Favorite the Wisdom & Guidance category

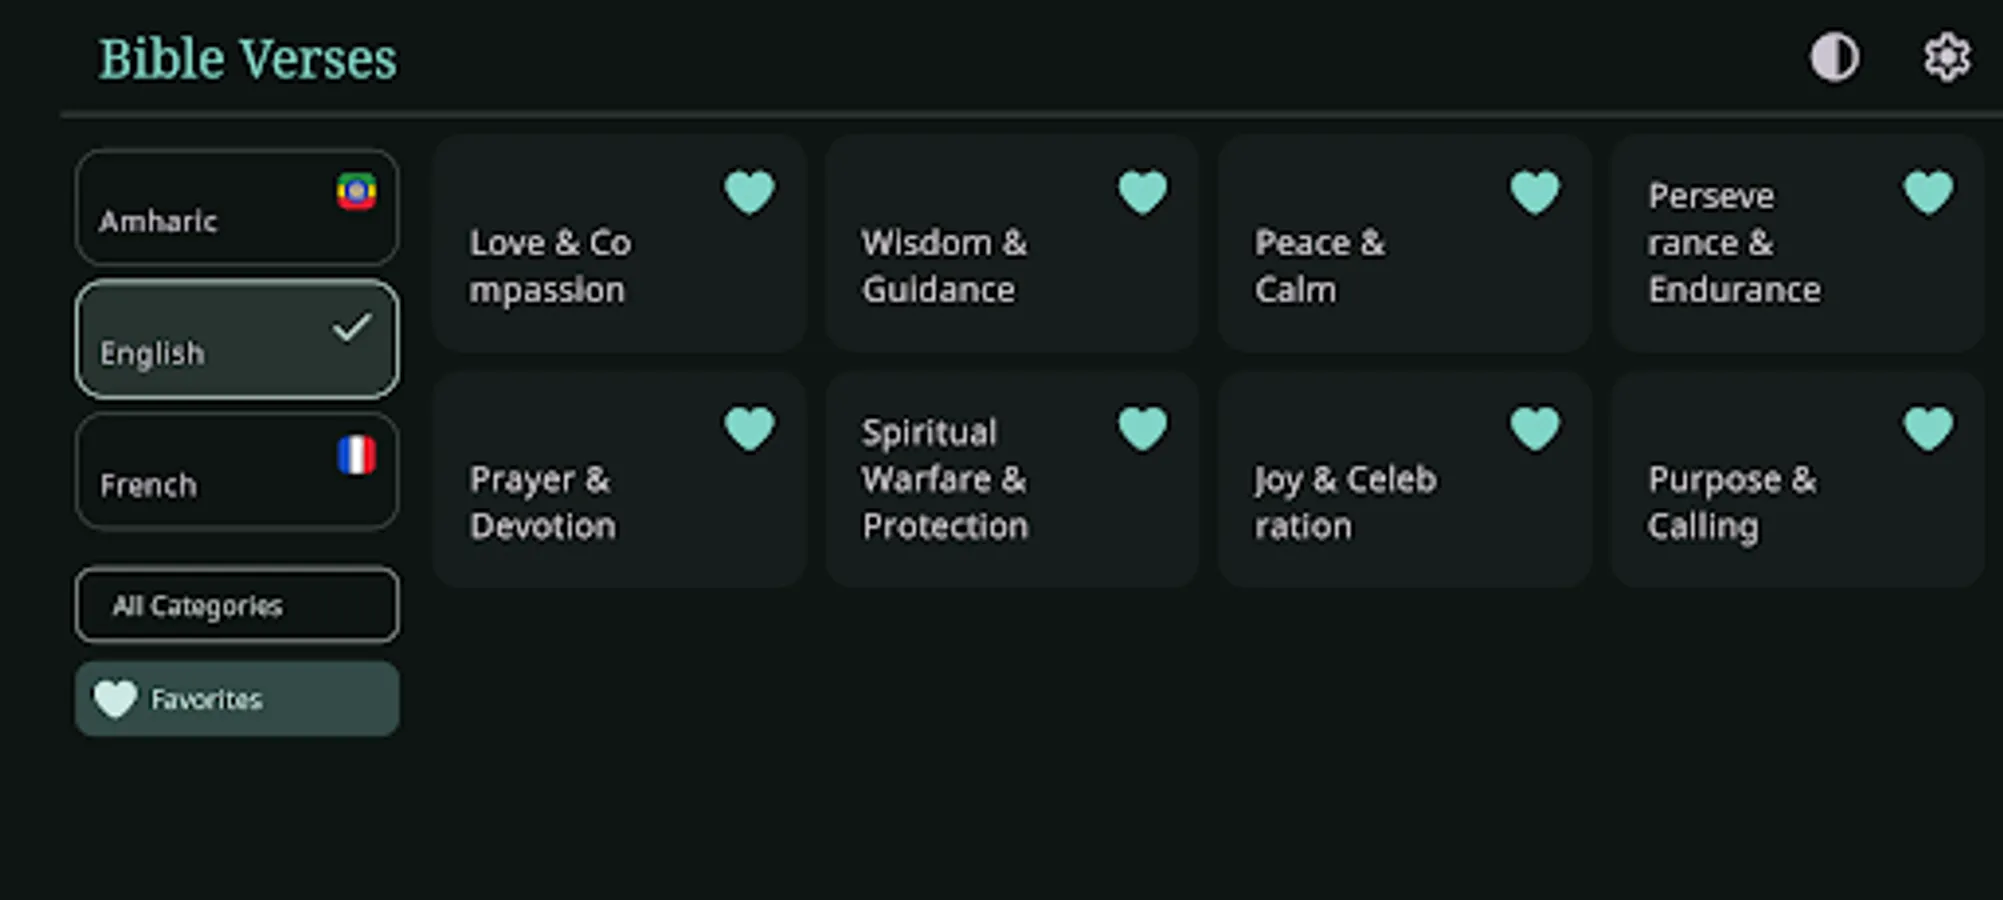[x=1143, y=191]
